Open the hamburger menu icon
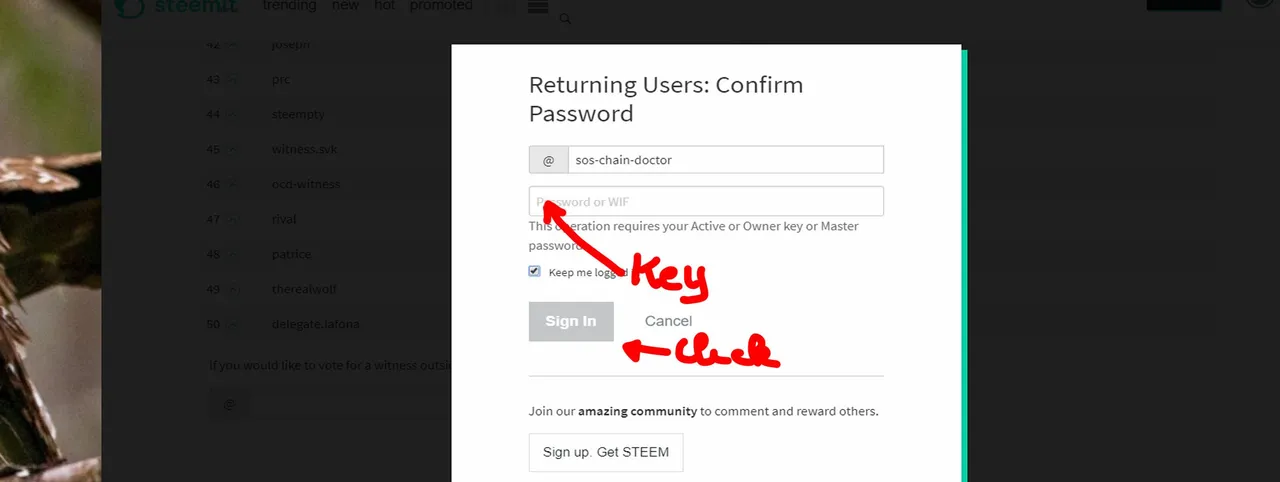This screenshot has width=1280, height=482. click(x=537, y=7)
